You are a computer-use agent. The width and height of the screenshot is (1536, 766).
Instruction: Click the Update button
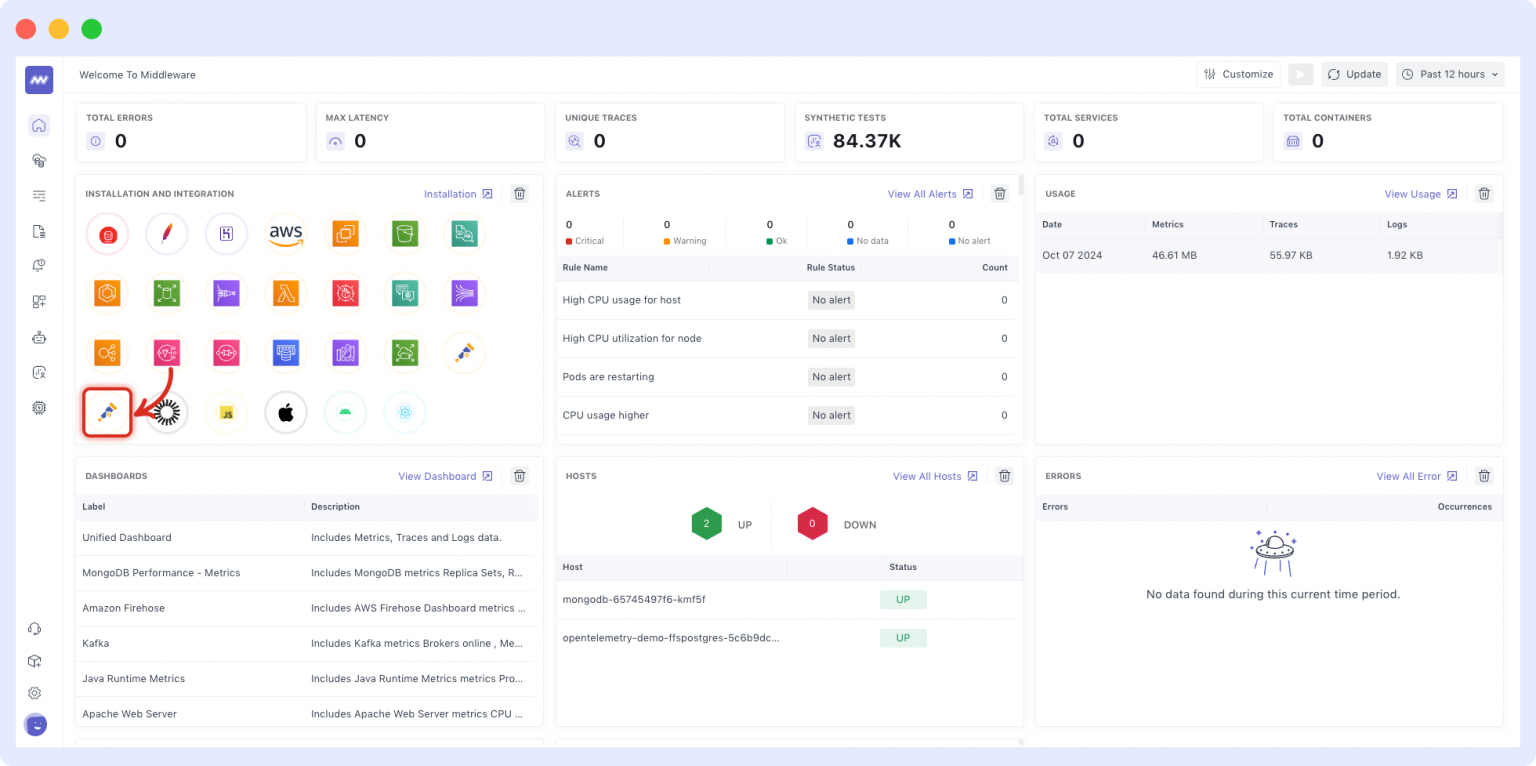click(x=1354, y=74)
